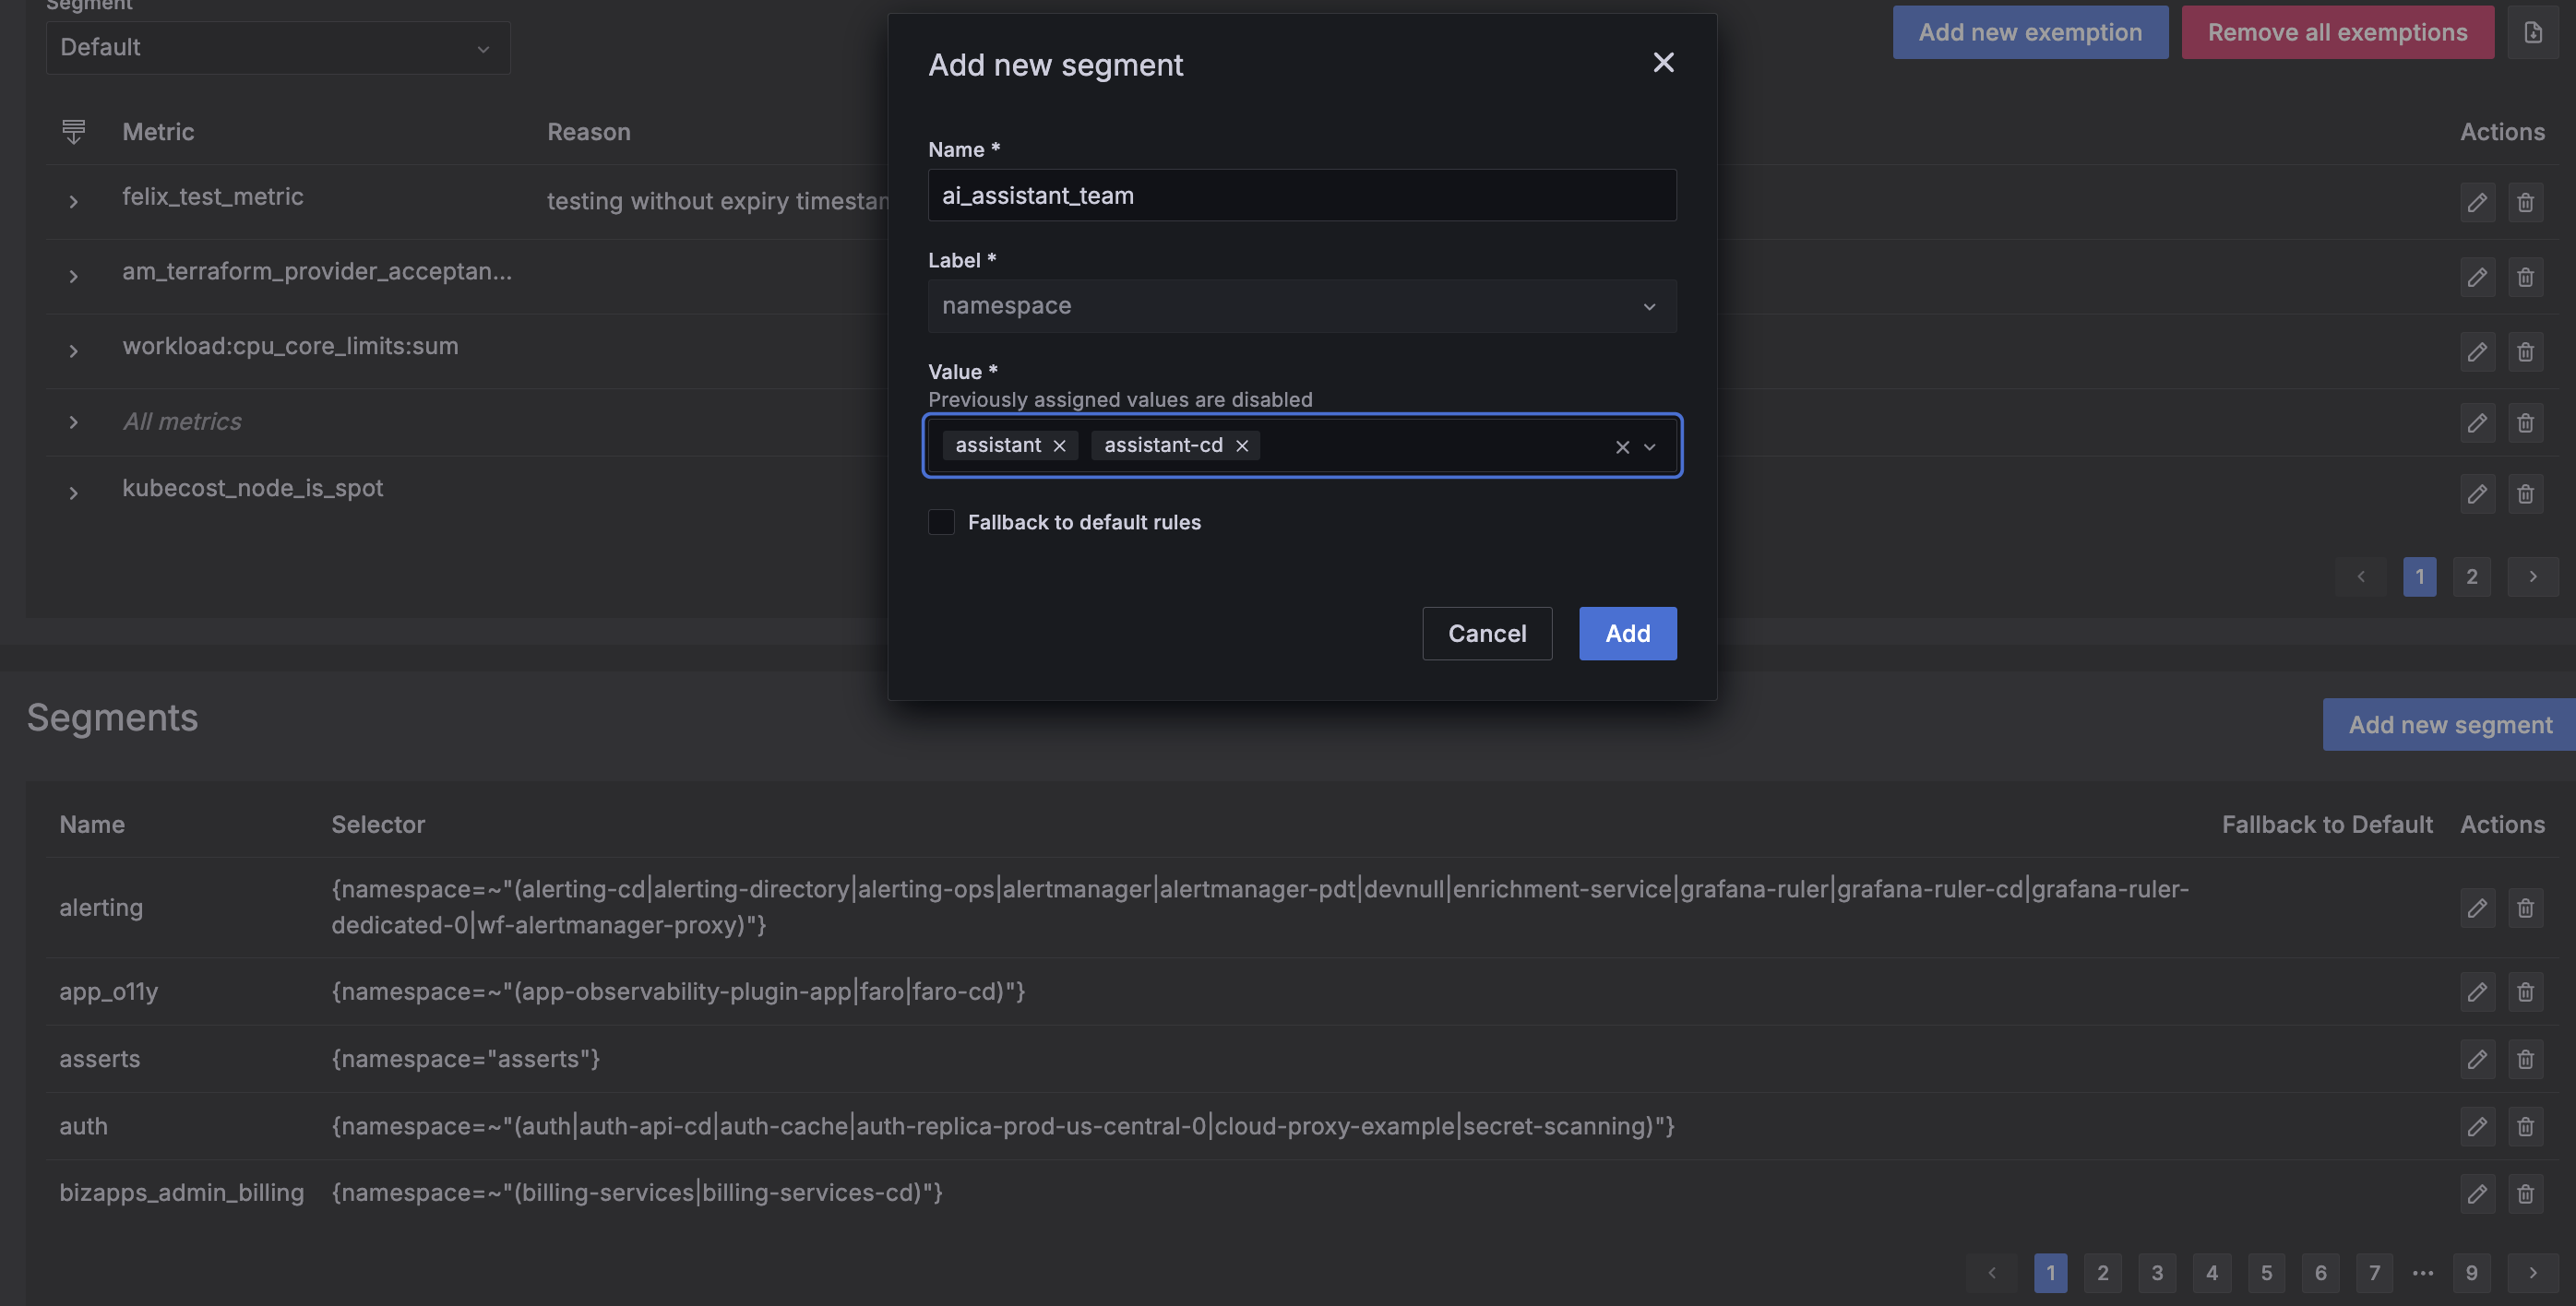The height and width of the screenshot is (1306, 2576).
Task: Click the Name field containing ai_assistant_team
Action: [1300, 195]
